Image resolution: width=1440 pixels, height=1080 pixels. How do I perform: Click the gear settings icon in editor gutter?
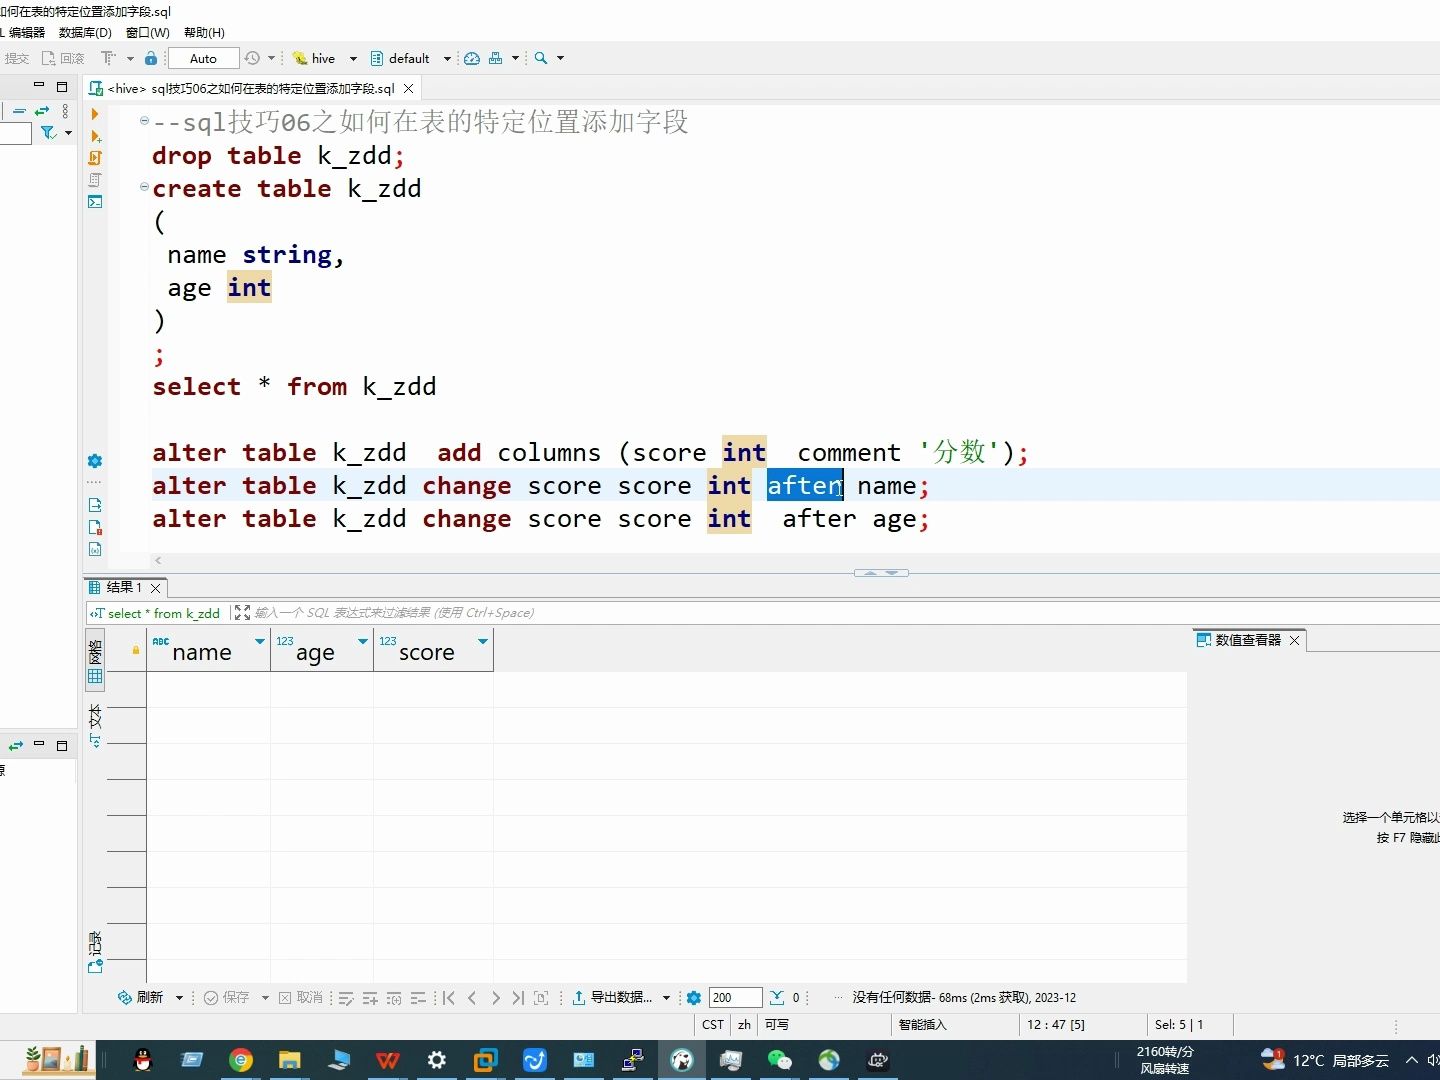pyautogui.click(x=95, y=461)
